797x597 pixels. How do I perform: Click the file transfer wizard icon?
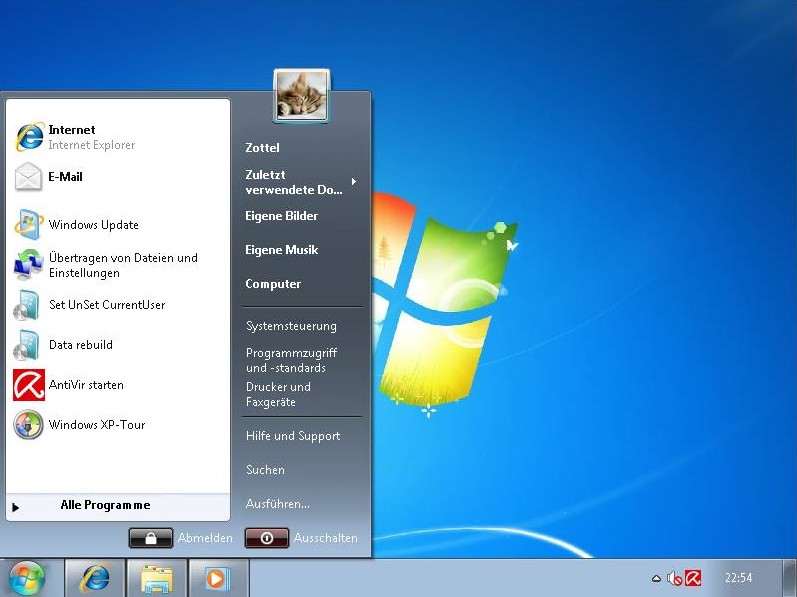(x=29, y=265)
